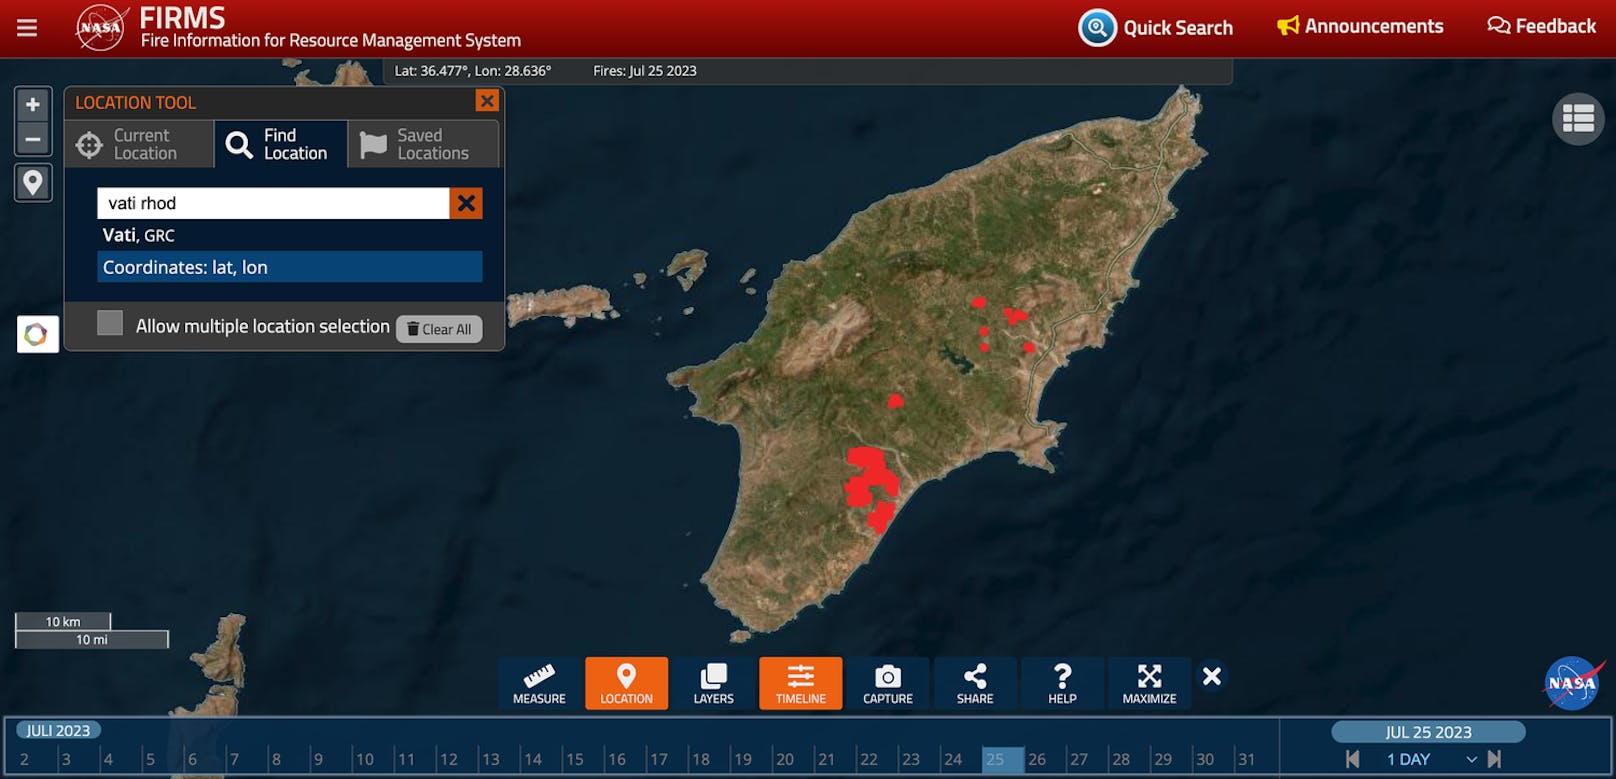This screenshot has width=1616, height=779.
Task: Open the Help tool
Action: pos(1062,683)
